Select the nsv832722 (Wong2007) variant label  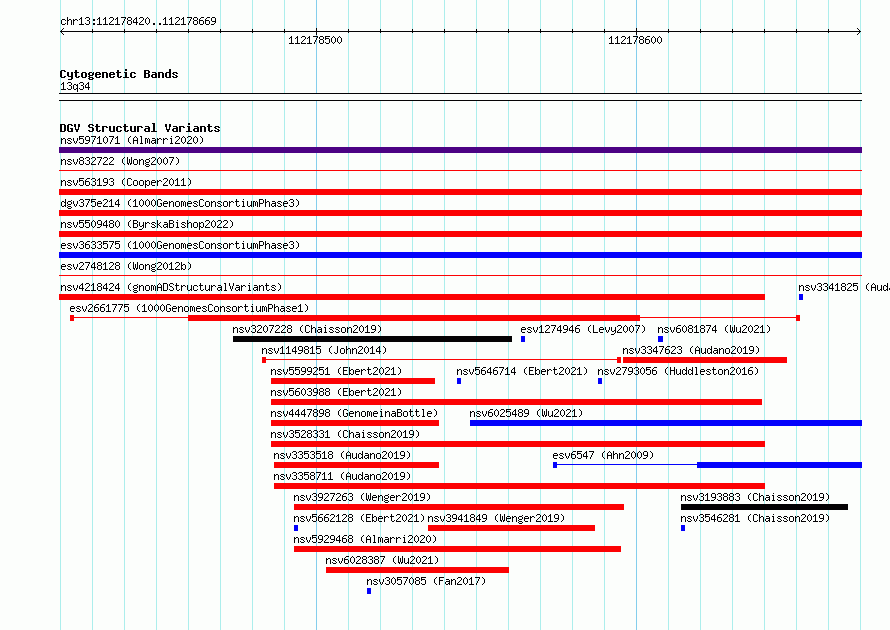120,161
